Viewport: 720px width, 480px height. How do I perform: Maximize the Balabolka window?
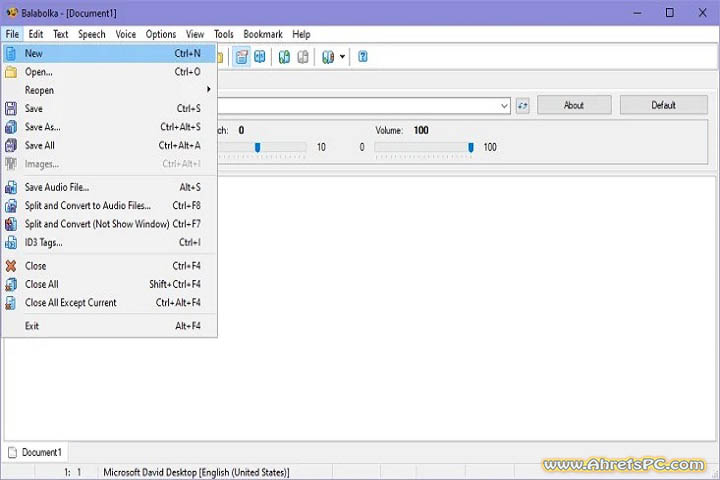click(x=670, y=13)
